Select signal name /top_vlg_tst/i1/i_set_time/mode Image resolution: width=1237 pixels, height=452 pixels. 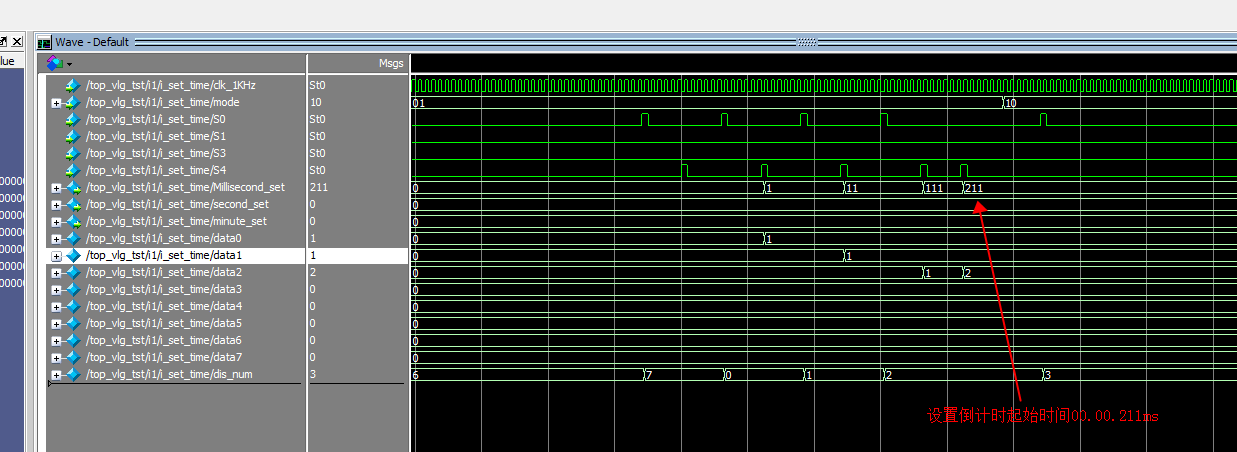point(163,103)
